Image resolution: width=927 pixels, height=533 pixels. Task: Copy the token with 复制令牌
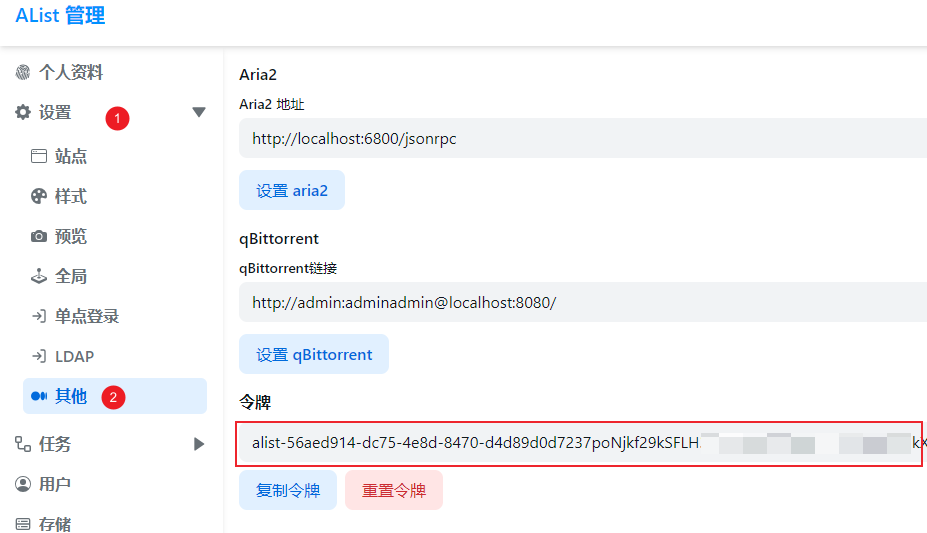point(288,491)
